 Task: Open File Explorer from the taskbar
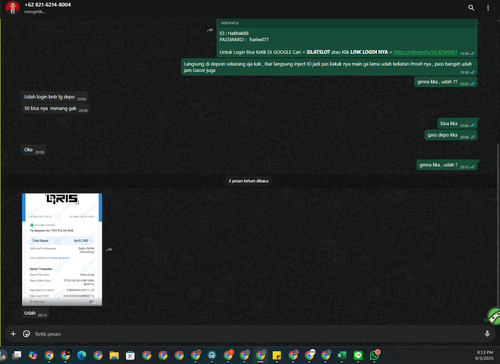tap(114, 355)
